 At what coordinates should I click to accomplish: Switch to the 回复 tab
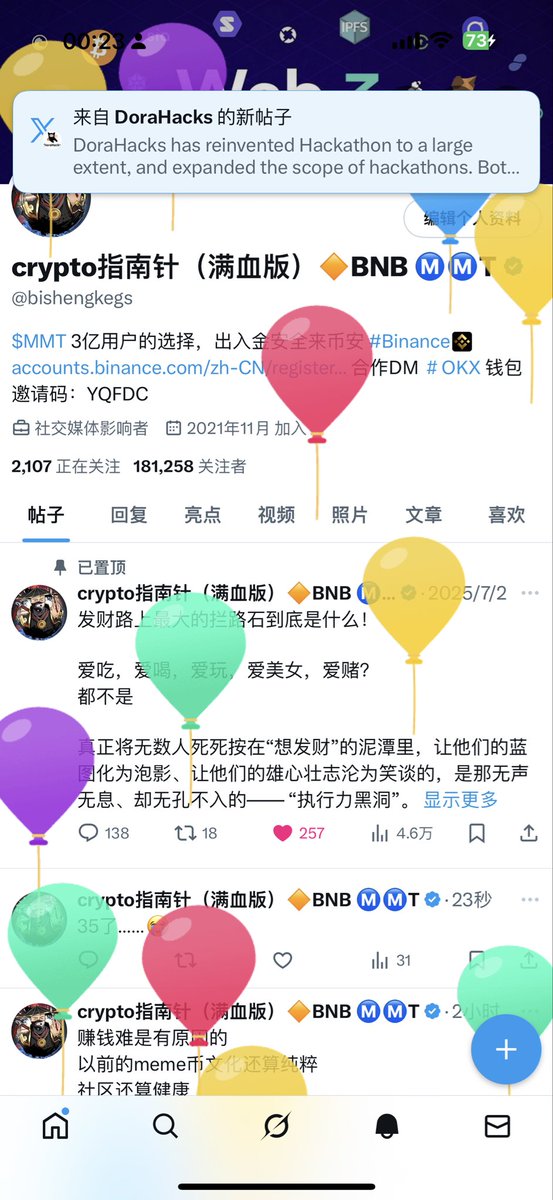point(128,514)
